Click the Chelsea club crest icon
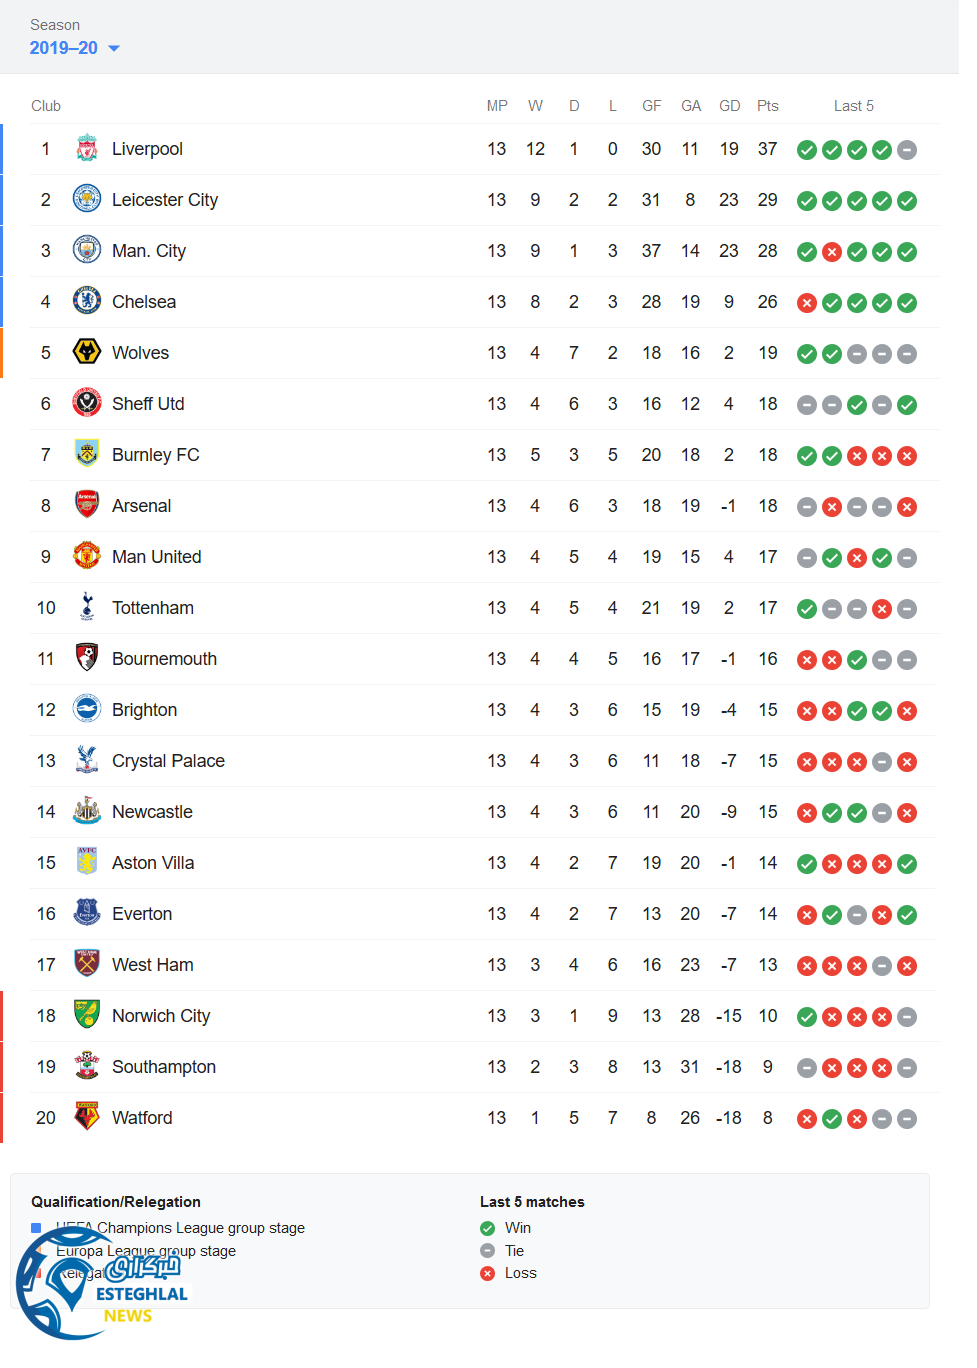Image resolution: width=977 pixels, height=1368 pixels. [x=87, y=302]
